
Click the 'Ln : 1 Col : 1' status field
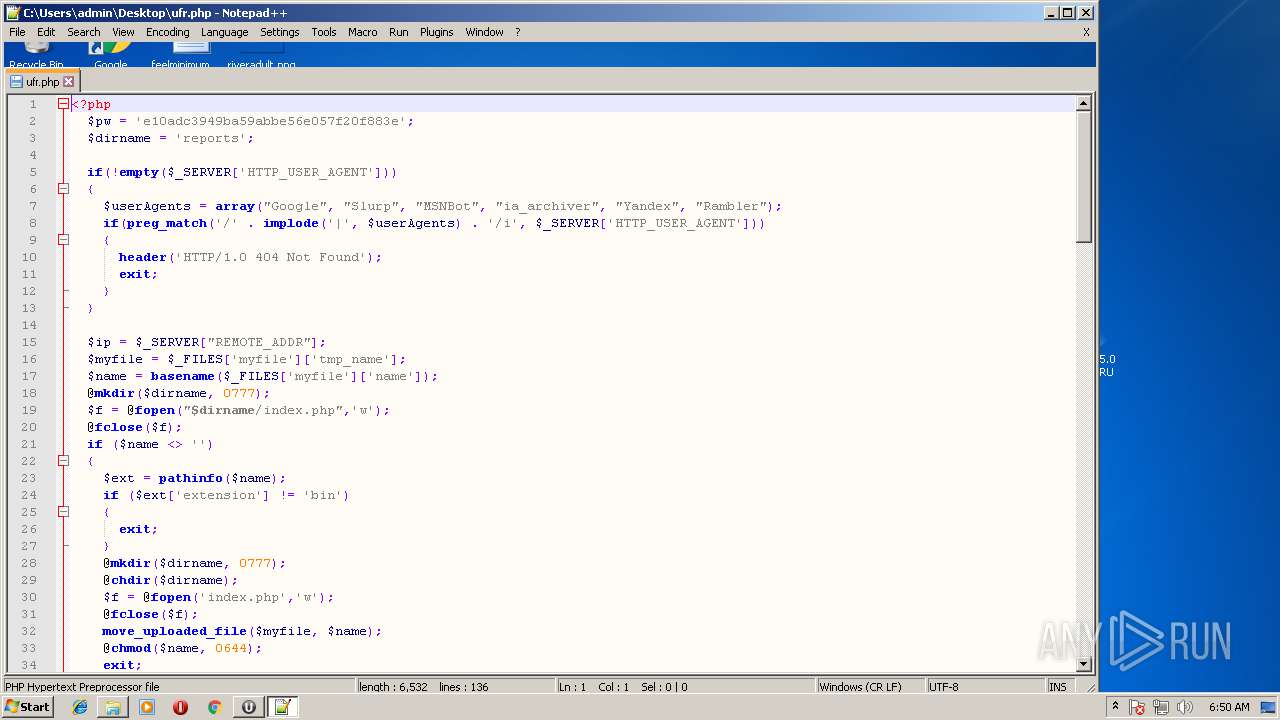[686, 687]
